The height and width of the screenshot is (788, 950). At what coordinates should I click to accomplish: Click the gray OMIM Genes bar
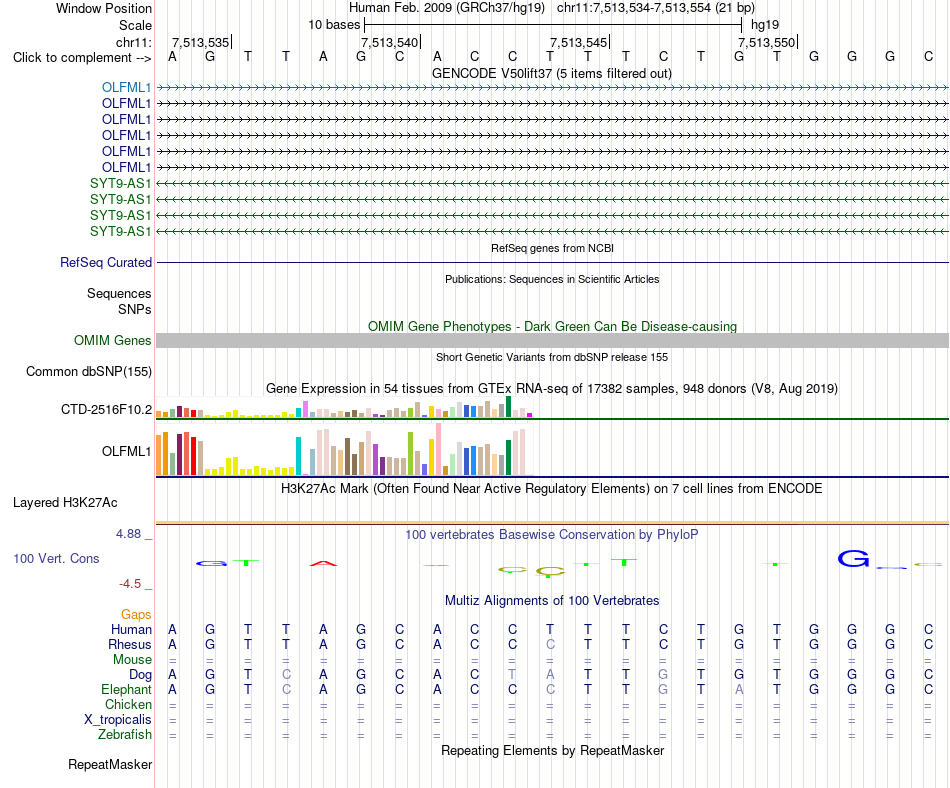coord(552,340)
